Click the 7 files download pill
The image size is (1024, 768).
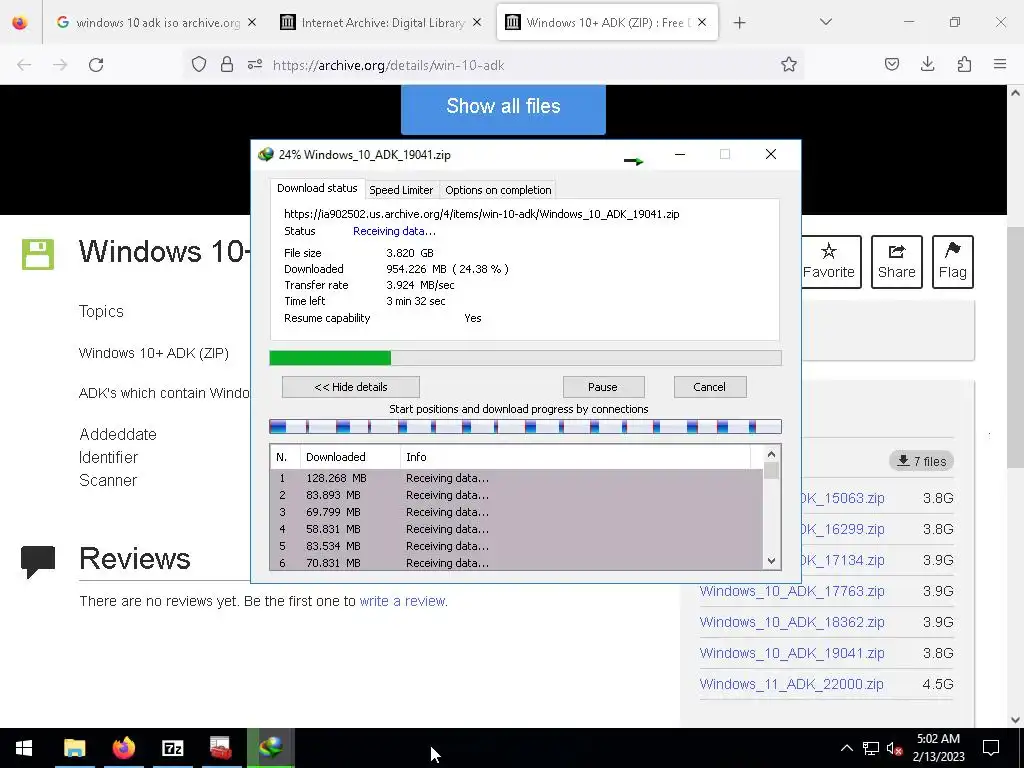921,461
